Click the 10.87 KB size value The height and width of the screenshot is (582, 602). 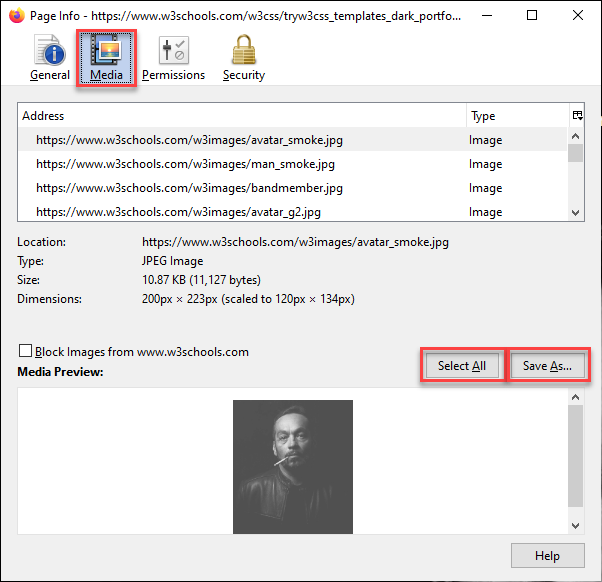coord(201,280)
